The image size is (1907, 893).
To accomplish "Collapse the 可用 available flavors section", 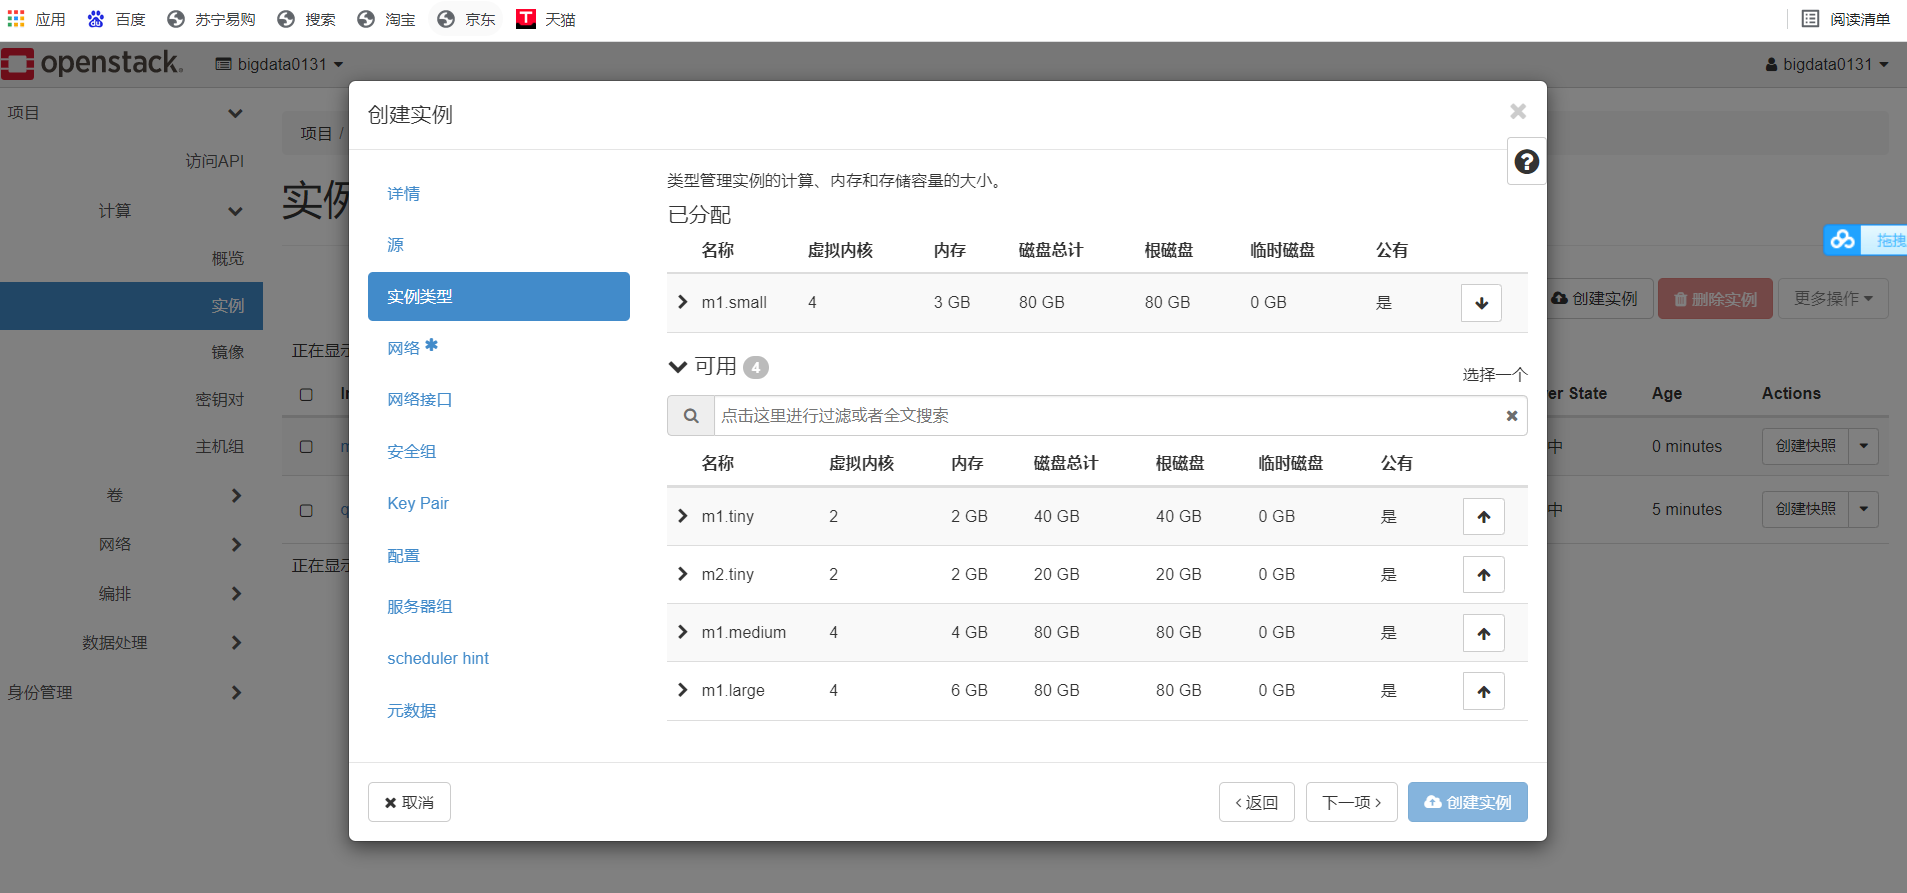I will (x=678, y=367).
